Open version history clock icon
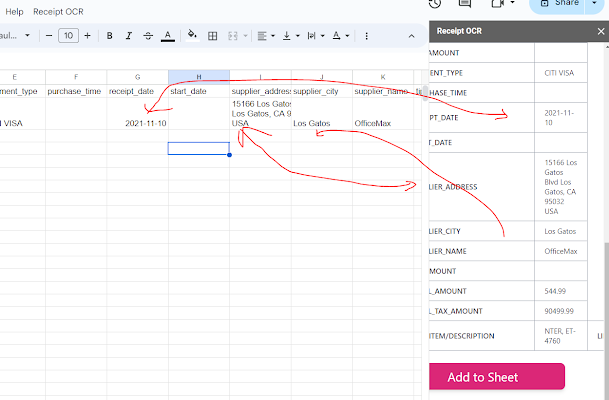609x400 pixels. click(435, 3)
